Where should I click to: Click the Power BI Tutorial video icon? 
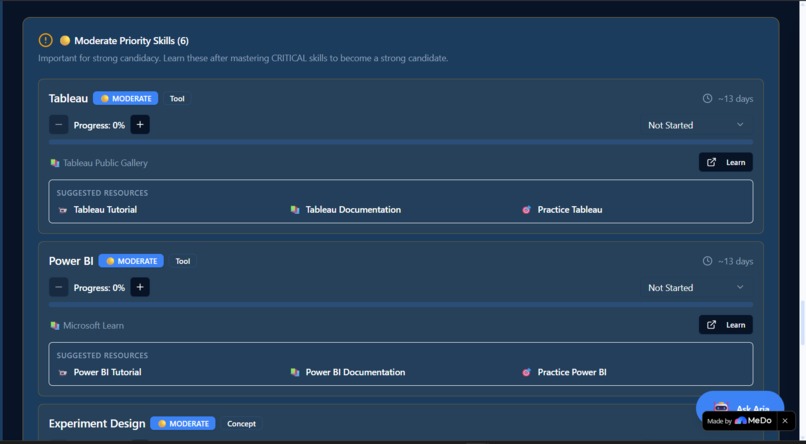tap(63, 372)
